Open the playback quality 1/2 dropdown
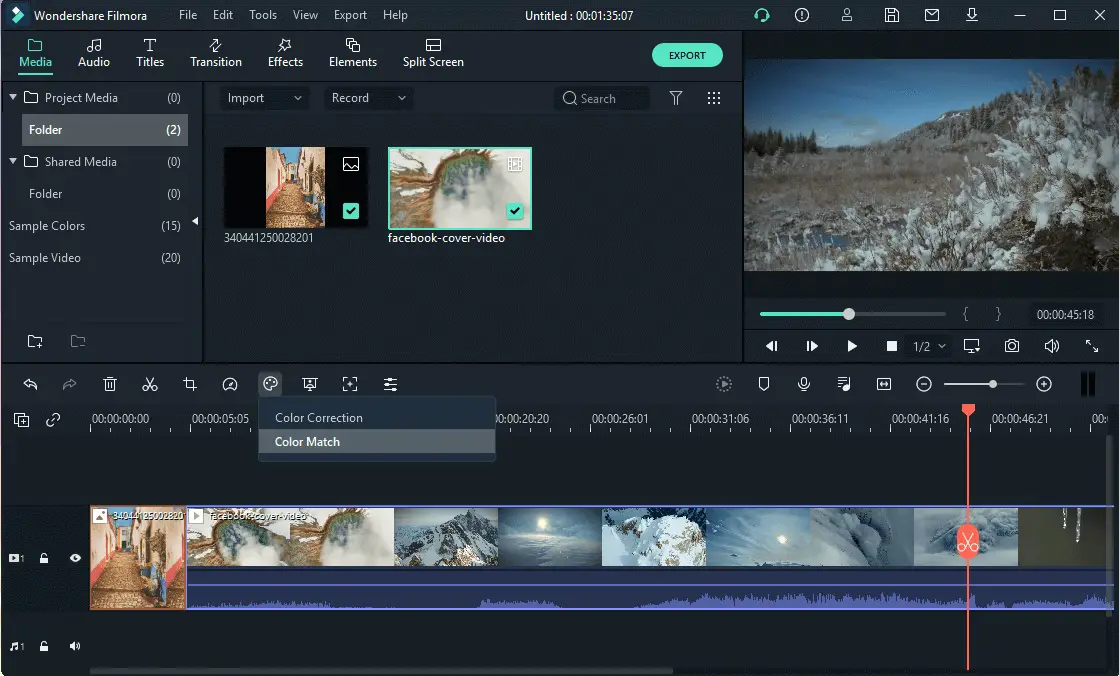Viewport: 1119px width, 676px height. (x=926, y=346)
